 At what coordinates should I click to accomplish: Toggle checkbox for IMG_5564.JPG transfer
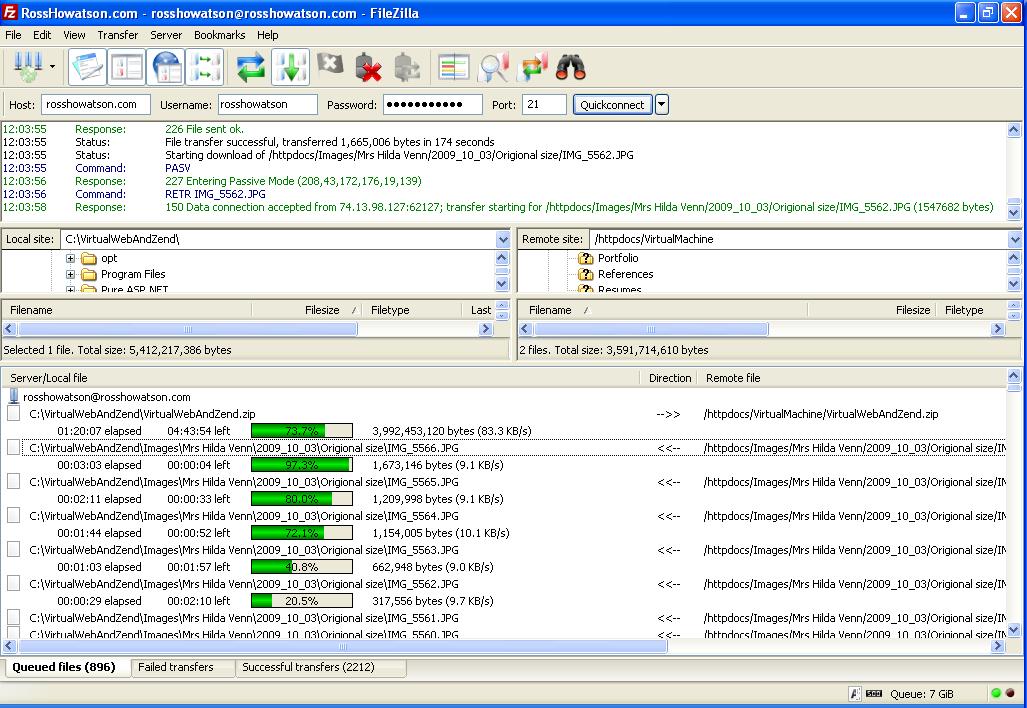(13, 515)
